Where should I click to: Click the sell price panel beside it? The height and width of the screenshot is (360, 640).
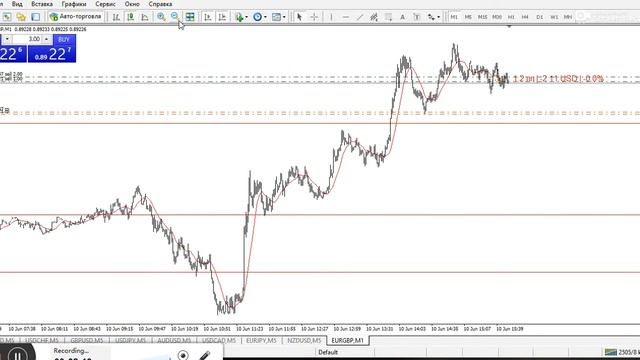(x=13, y=54)
